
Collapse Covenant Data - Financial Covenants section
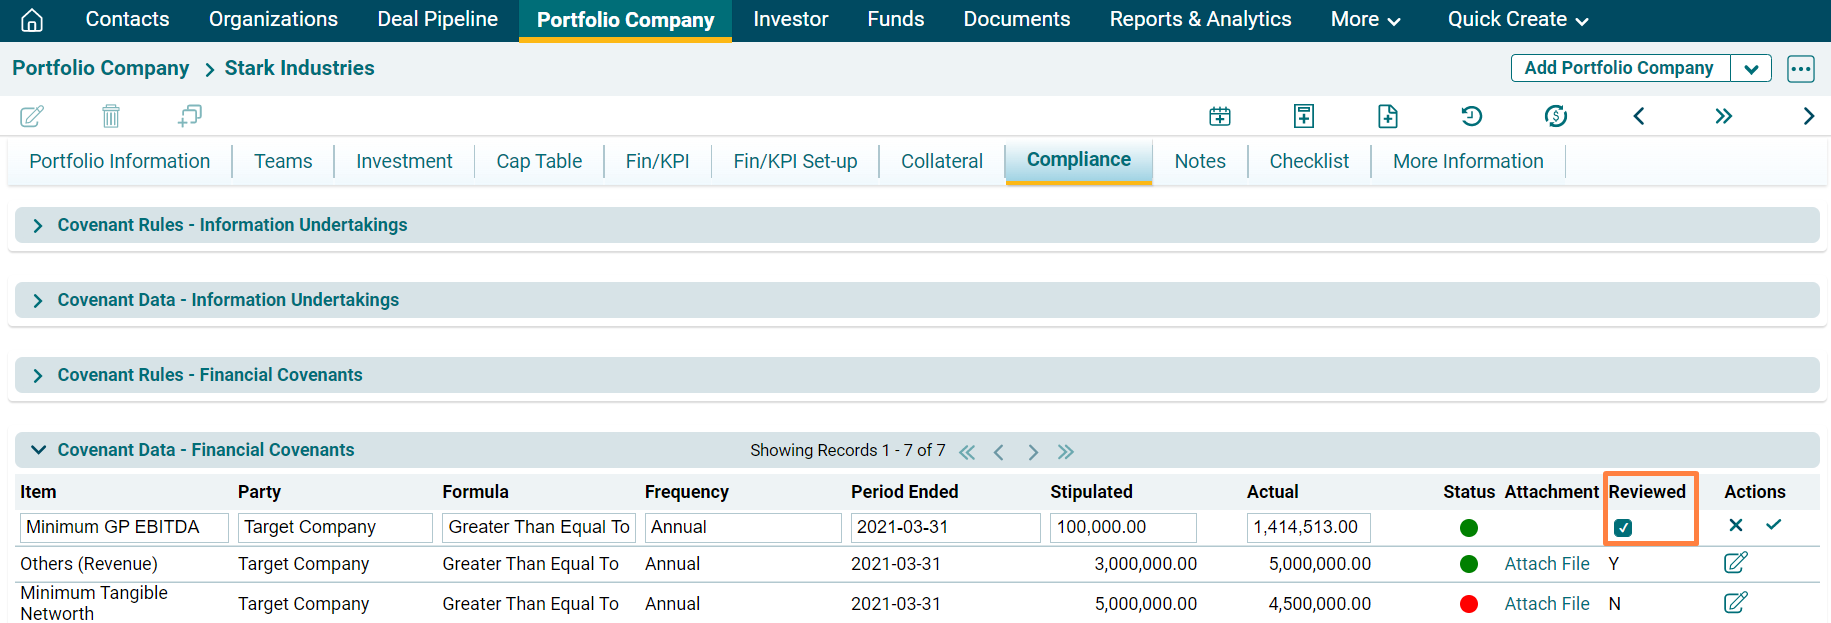click(38, 450)
